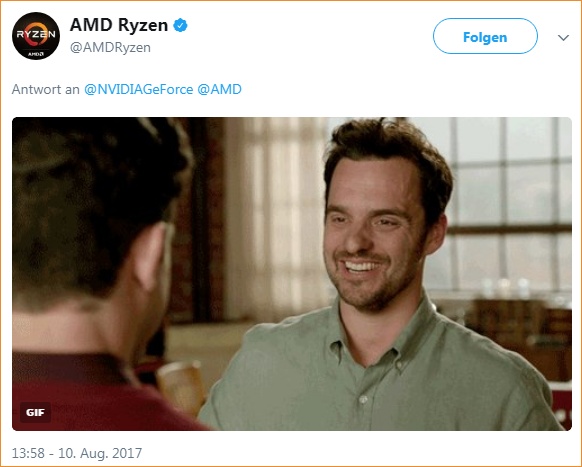
Task: Follow the account with the Folgen button
Action: (x=485, y=36)
